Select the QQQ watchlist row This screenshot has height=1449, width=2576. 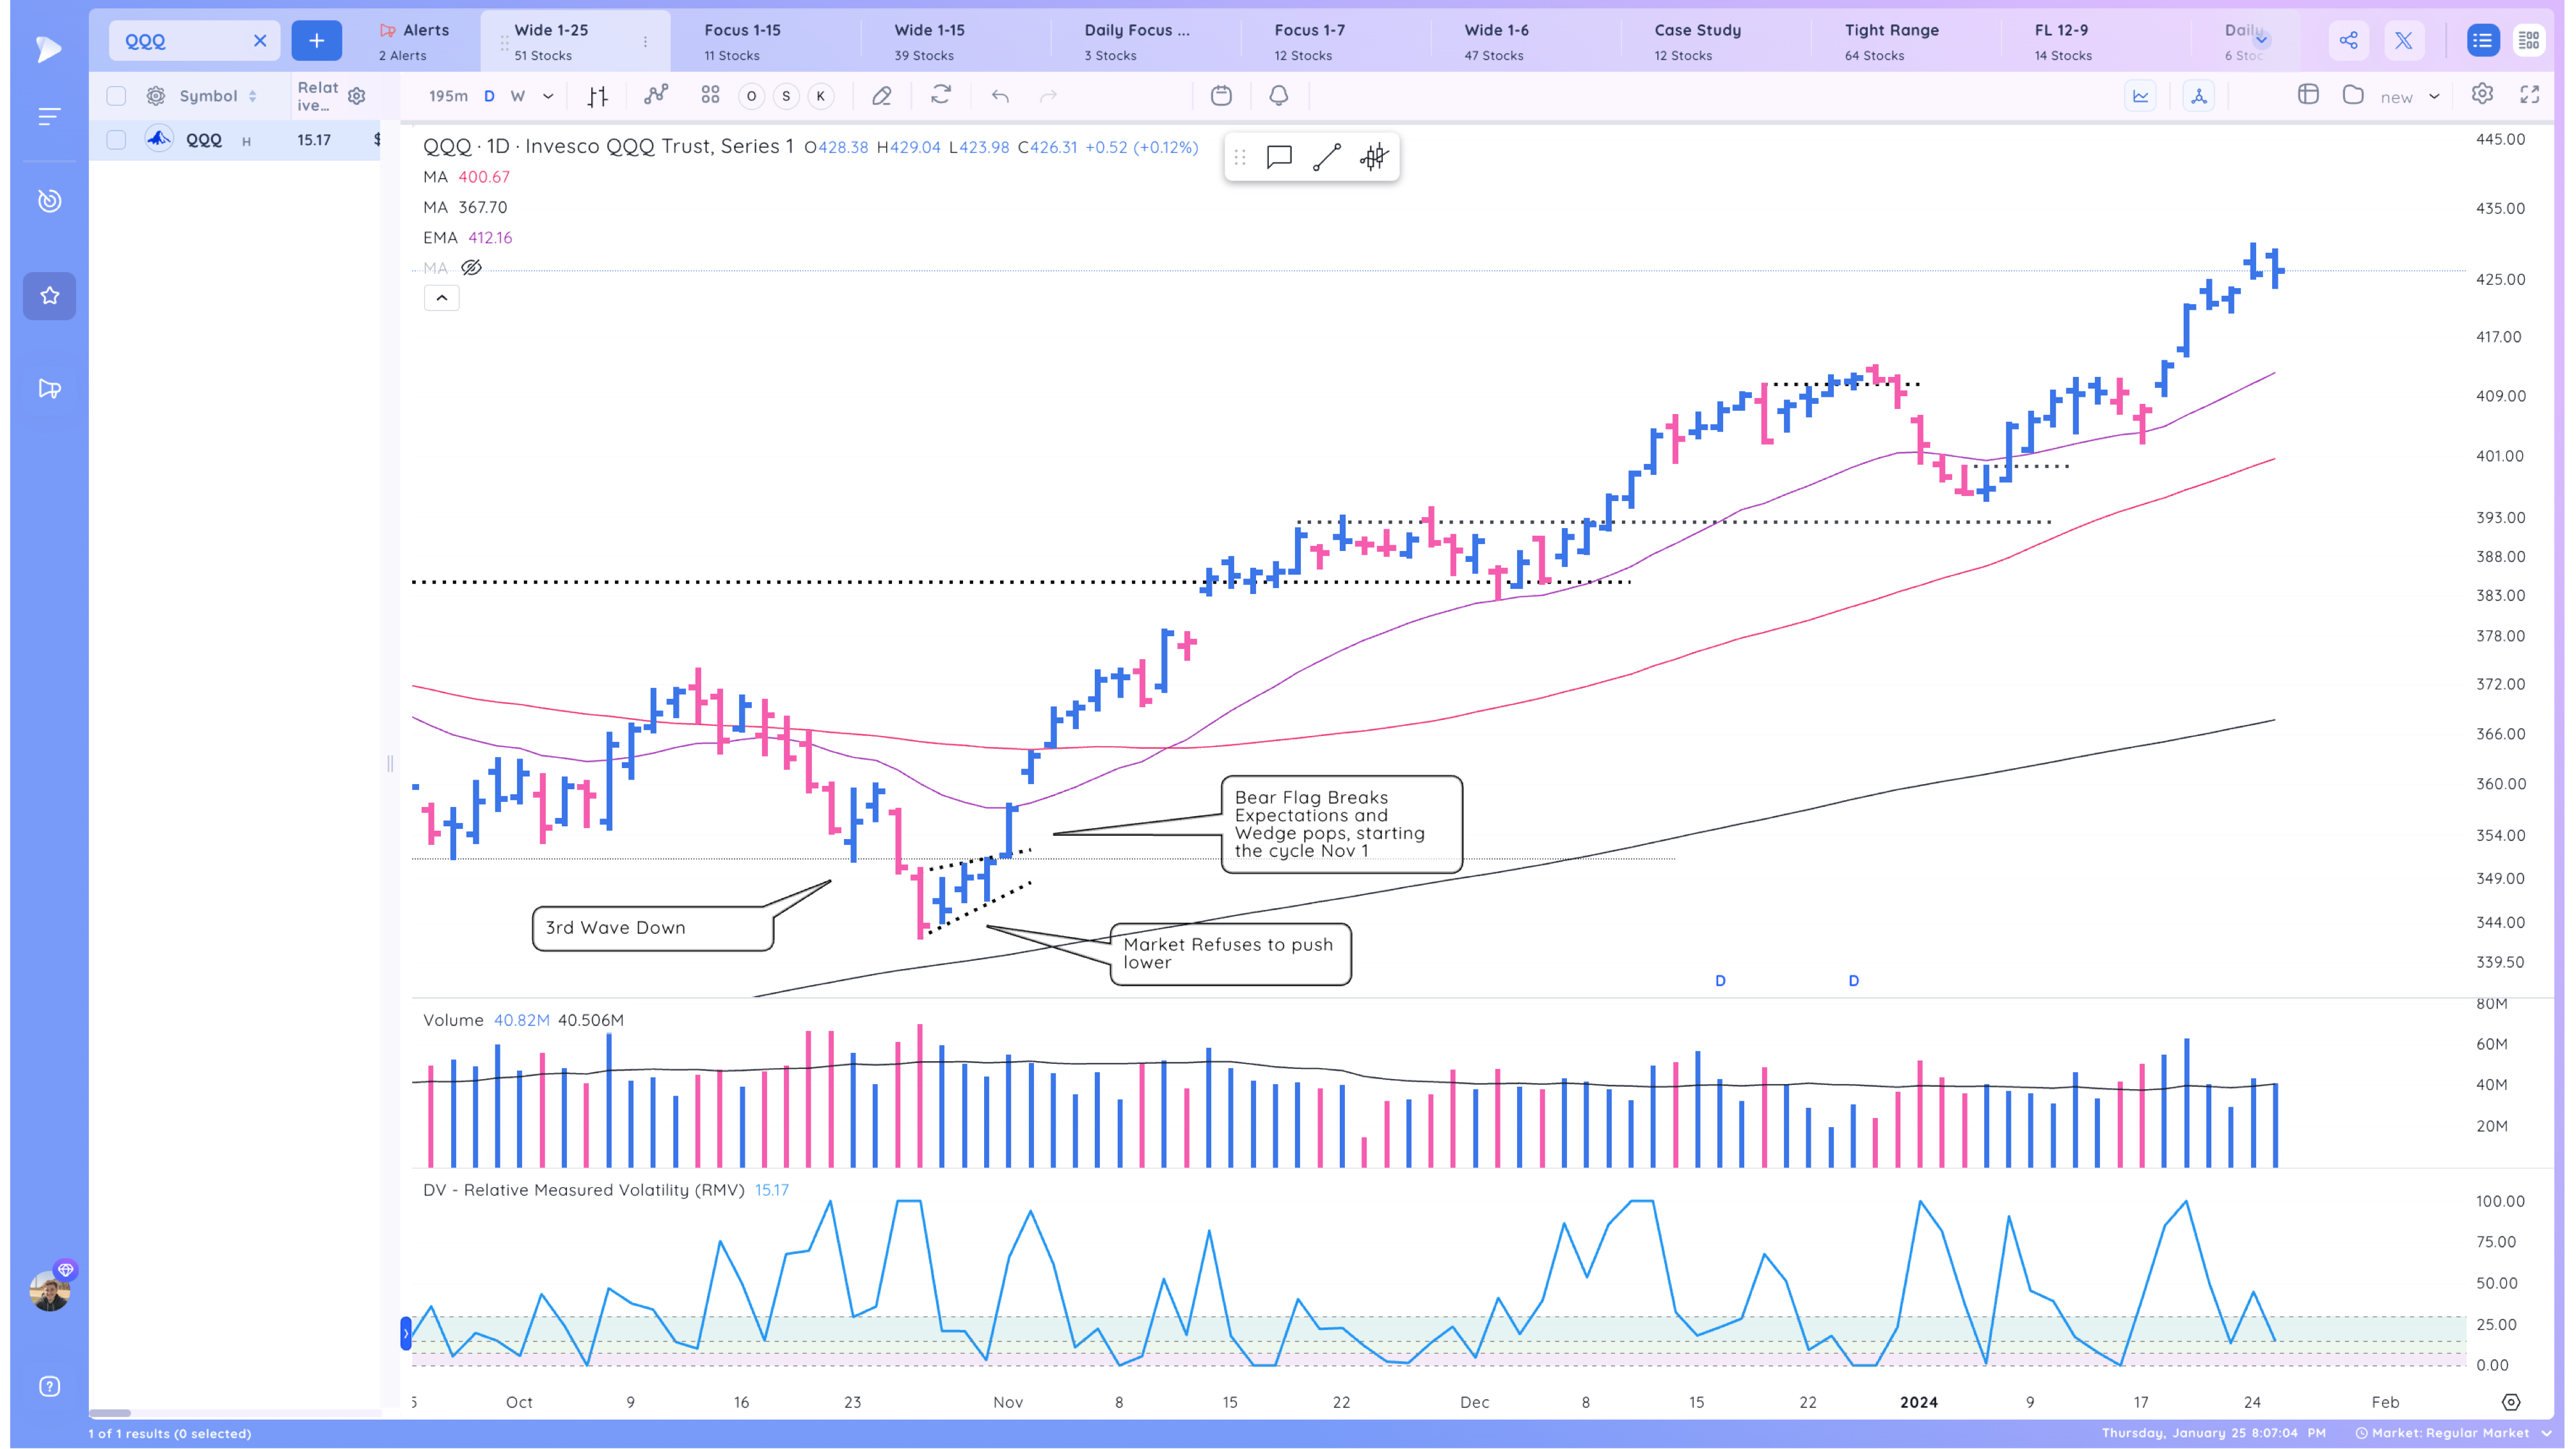pos(235,140)
